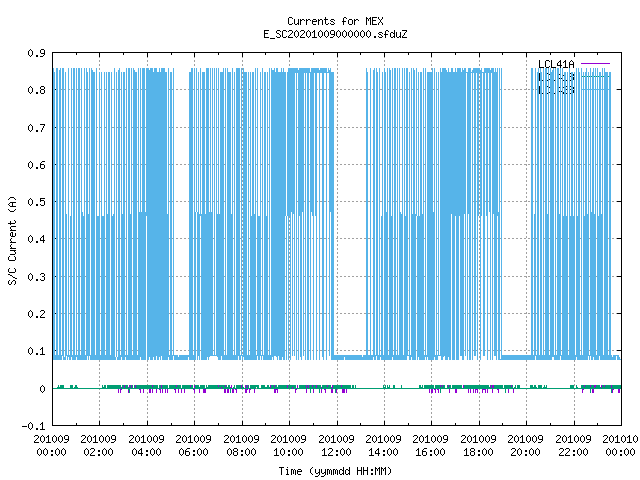This screenshot has height=480, width=640.
Task: Click the chart title 'Currents for MEX'
Action: click(x=335, y=21)
